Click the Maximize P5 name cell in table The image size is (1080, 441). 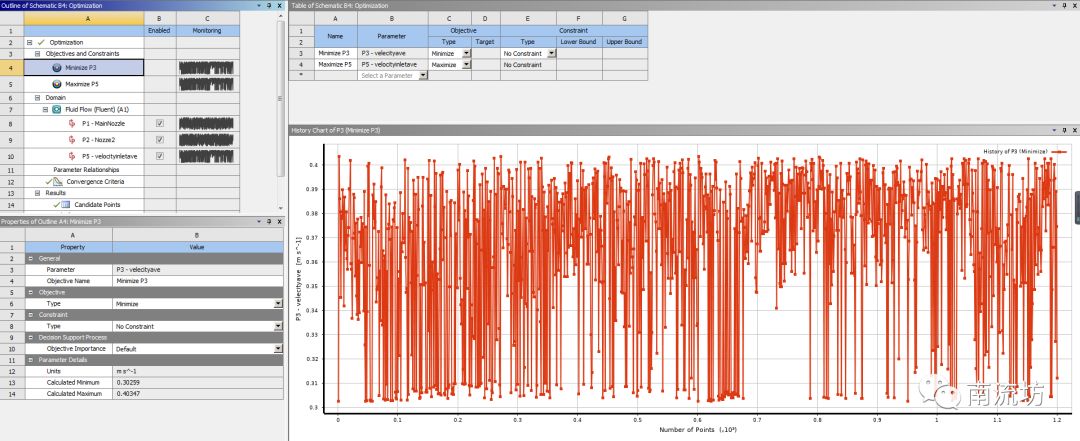tap(335, 65)
